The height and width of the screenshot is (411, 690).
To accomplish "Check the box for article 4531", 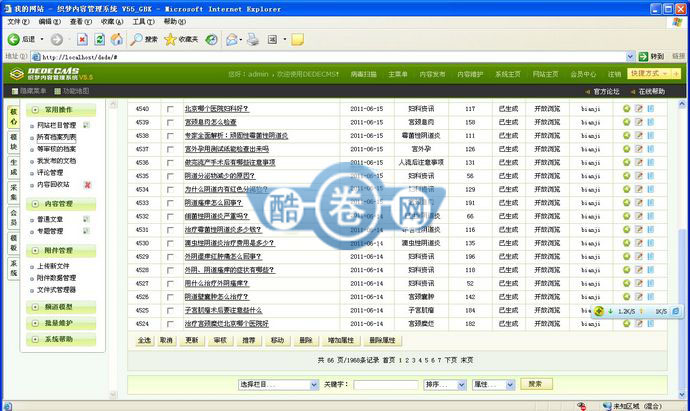I will [170, 230].
